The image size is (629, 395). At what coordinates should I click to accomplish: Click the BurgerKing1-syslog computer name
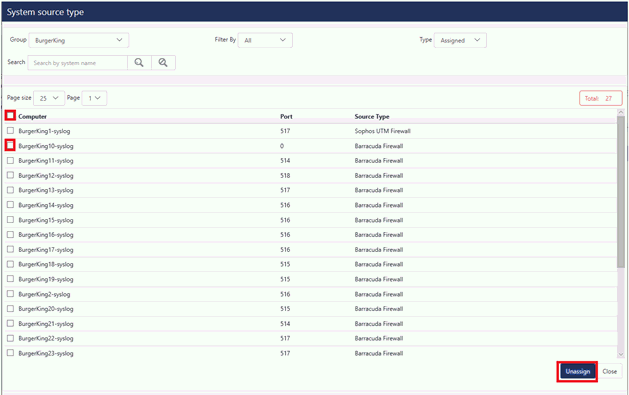(44, 131)
